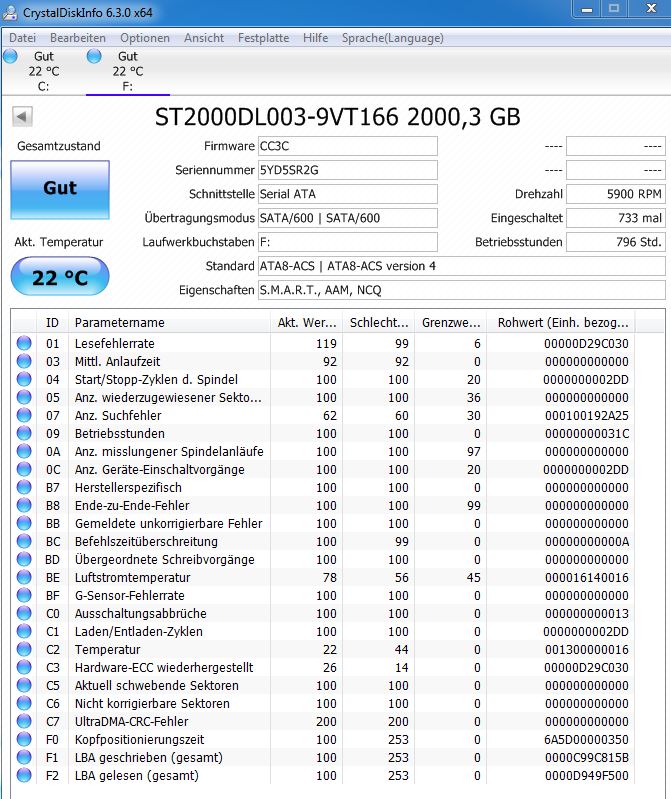Click the Eingeschaltet 733 mal field
671x799 pixels.
tap(616, 218)
